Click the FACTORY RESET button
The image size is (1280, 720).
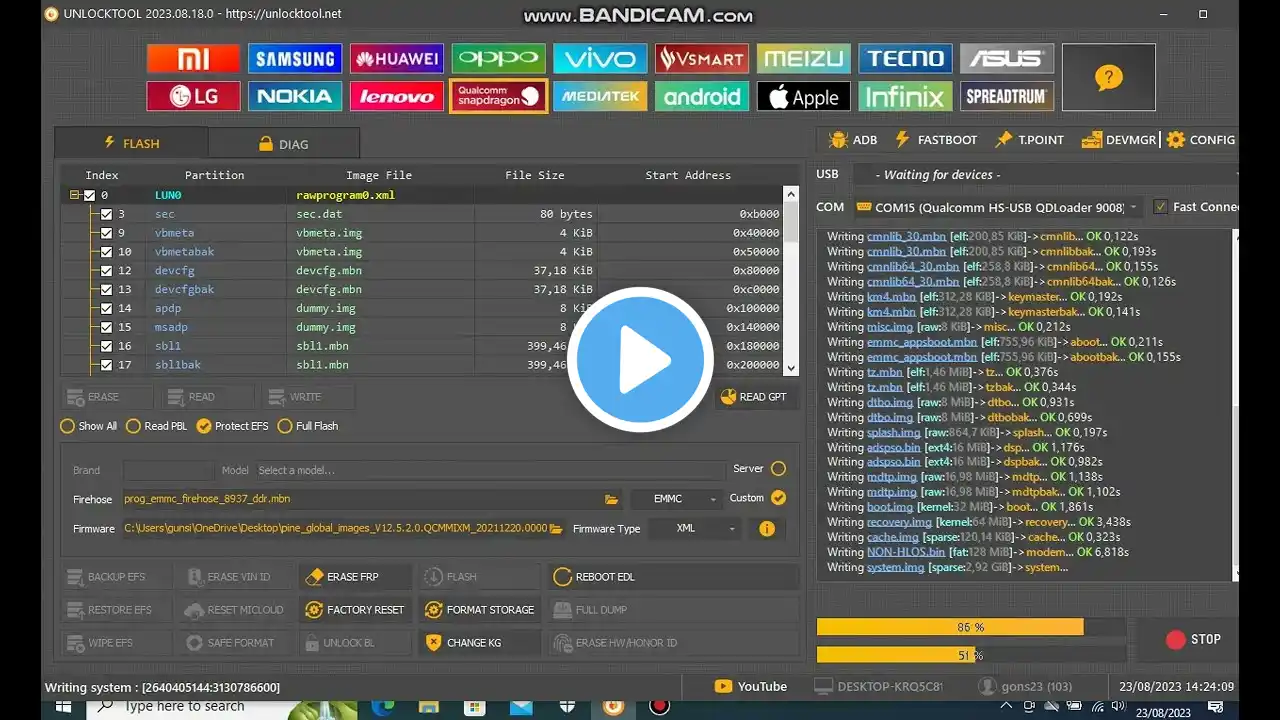(355, 610)
